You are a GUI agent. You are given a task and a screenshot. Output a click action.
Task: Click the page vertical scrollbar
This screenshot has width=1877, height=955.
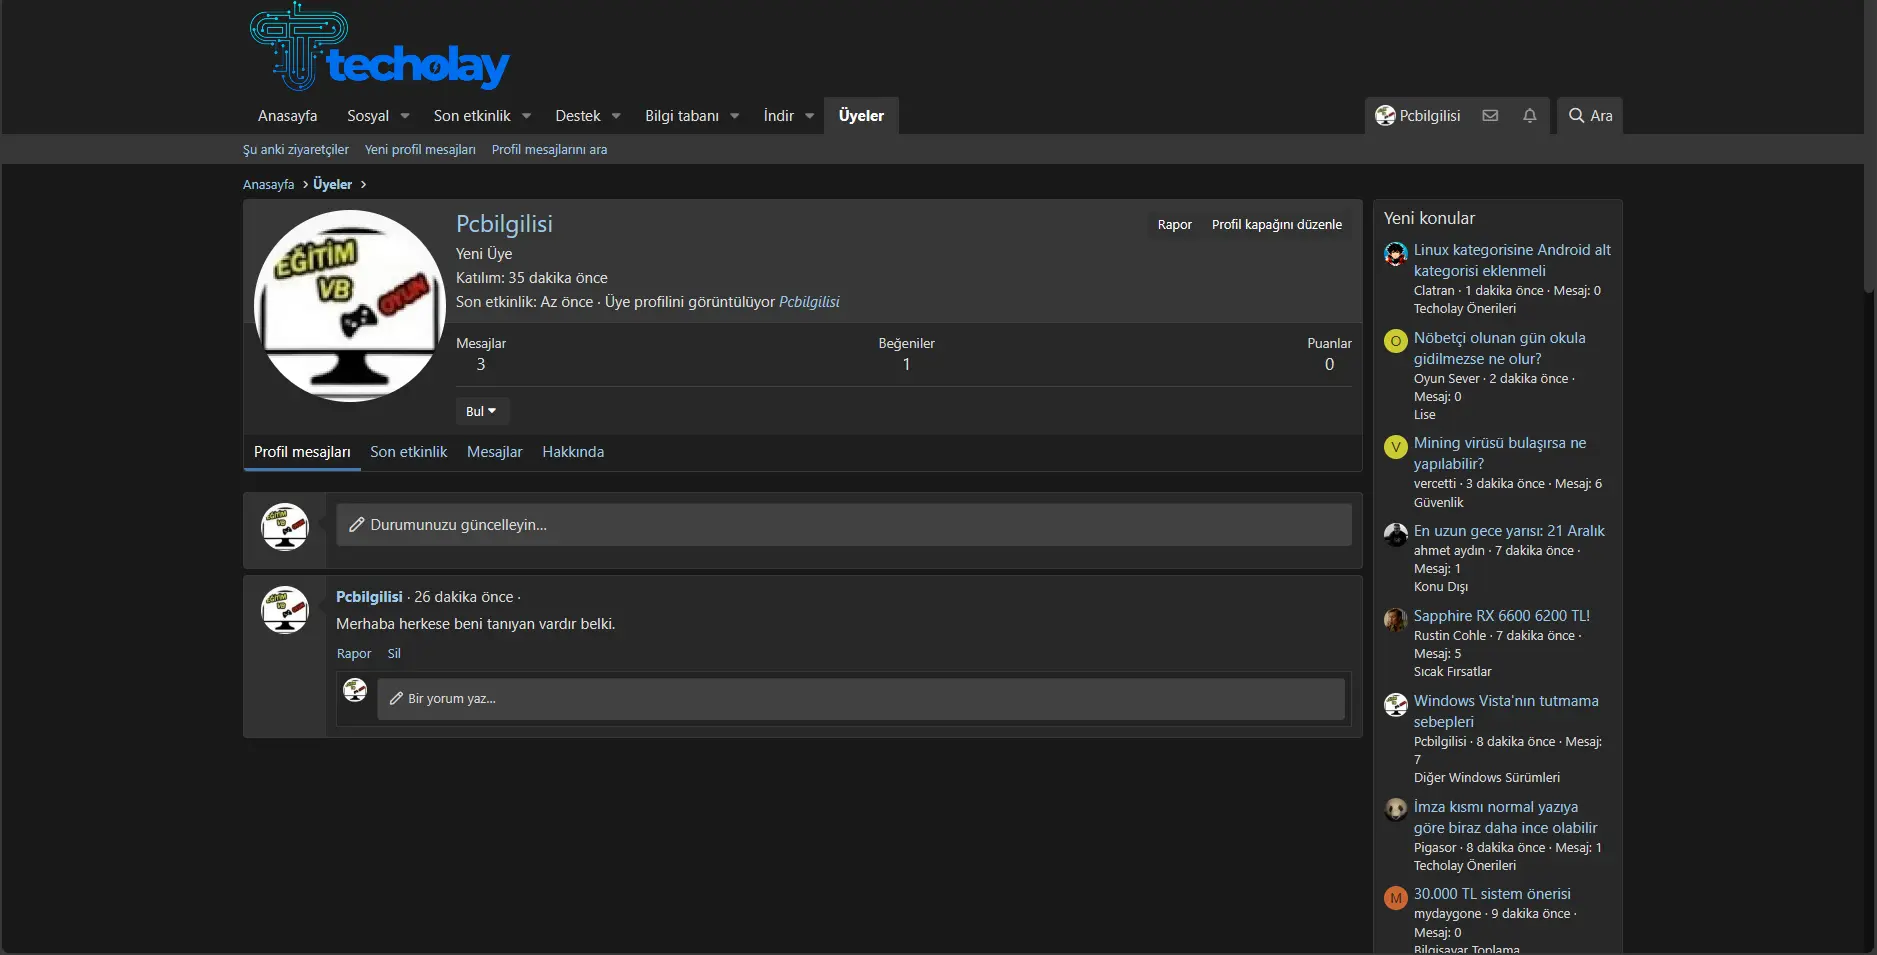1870,147
